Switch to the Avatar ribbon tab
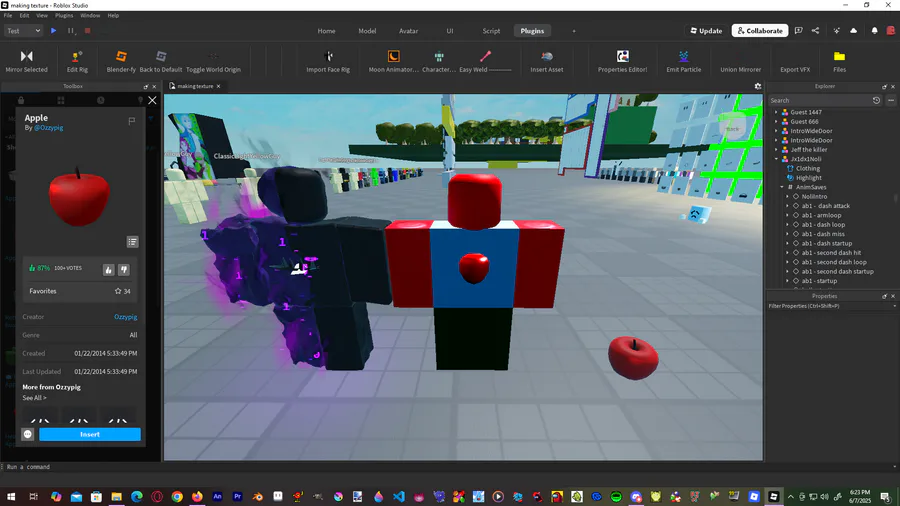 tap(409, 31)
